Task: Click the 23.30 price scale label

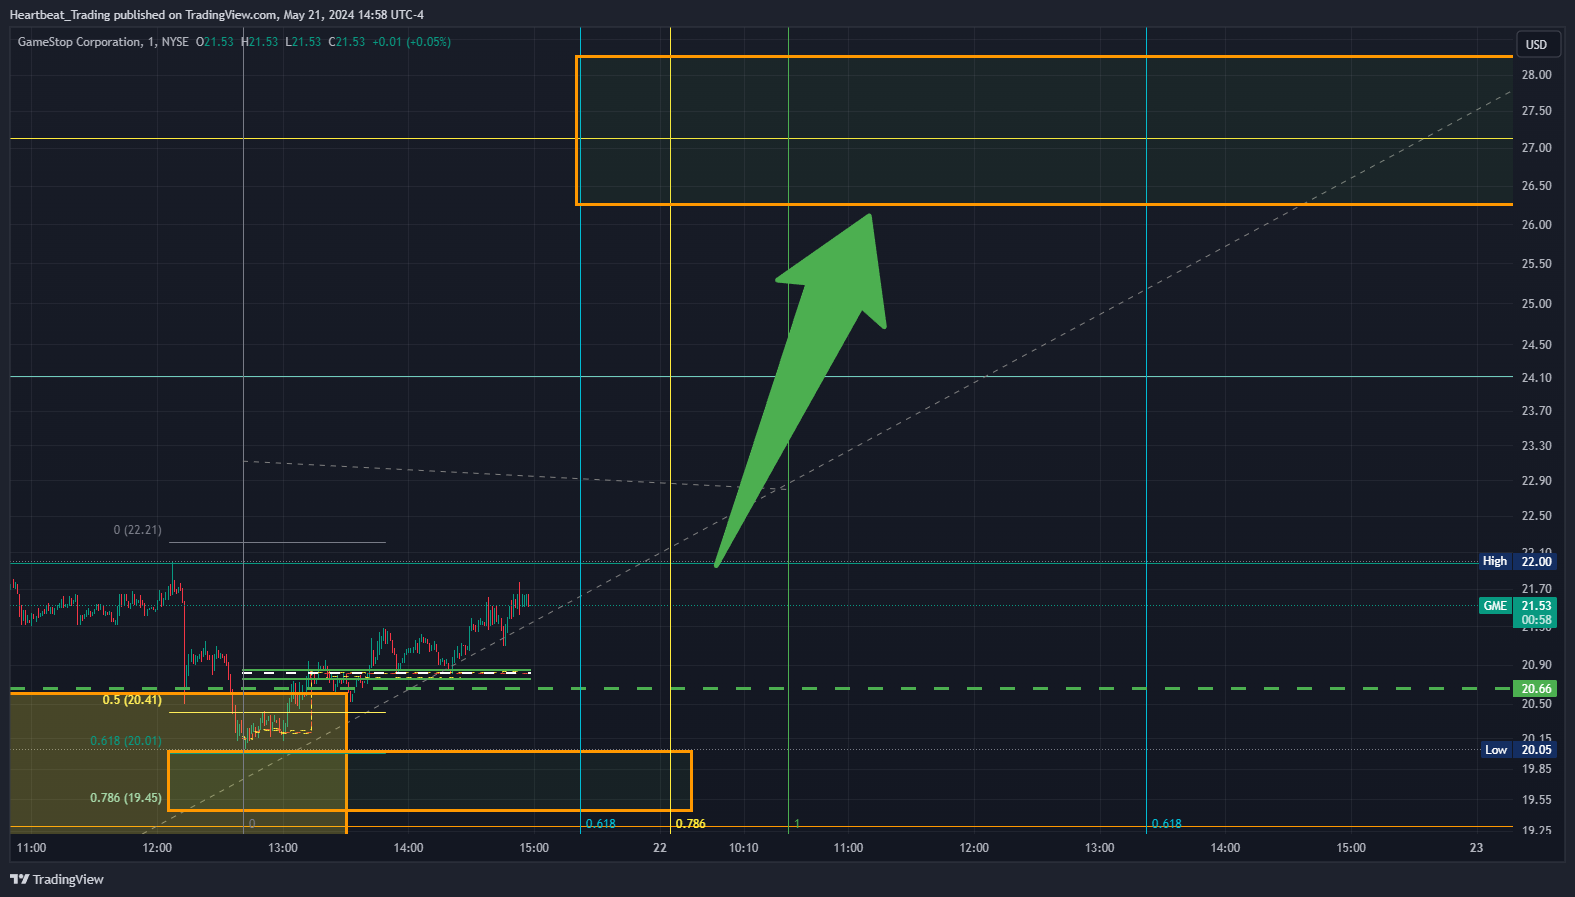Action: [x=1536, y=446]
